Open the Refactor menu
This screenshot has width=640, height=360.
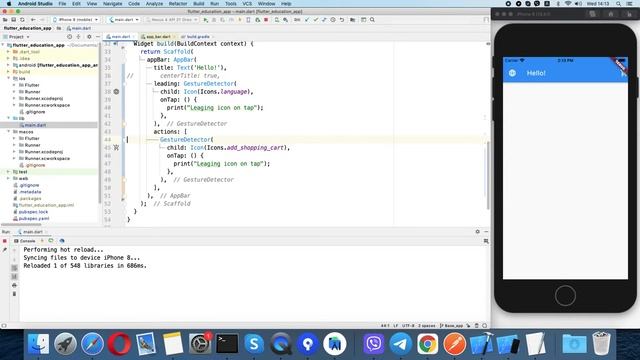pos(178,4)
